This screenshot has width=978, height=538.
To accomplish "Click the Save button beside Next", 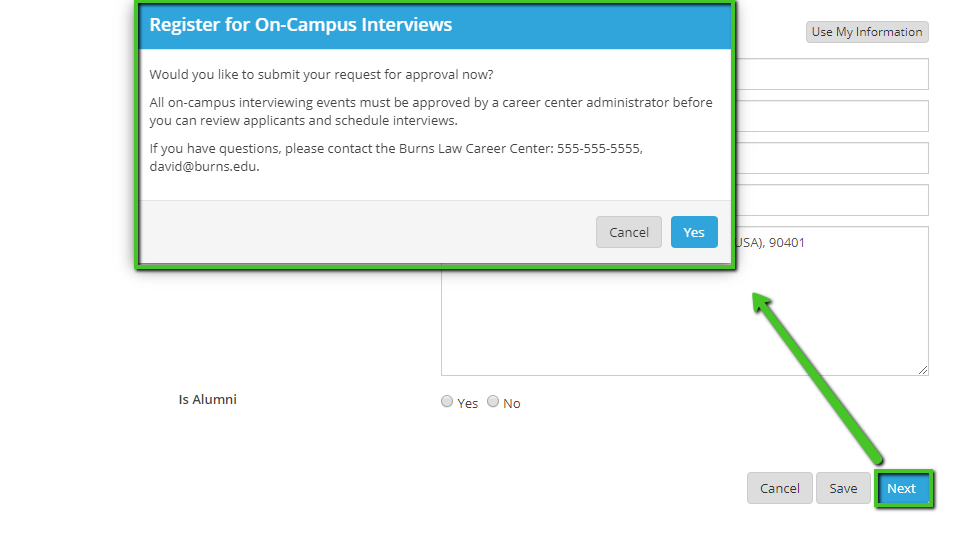I will (x=843, y=488).
